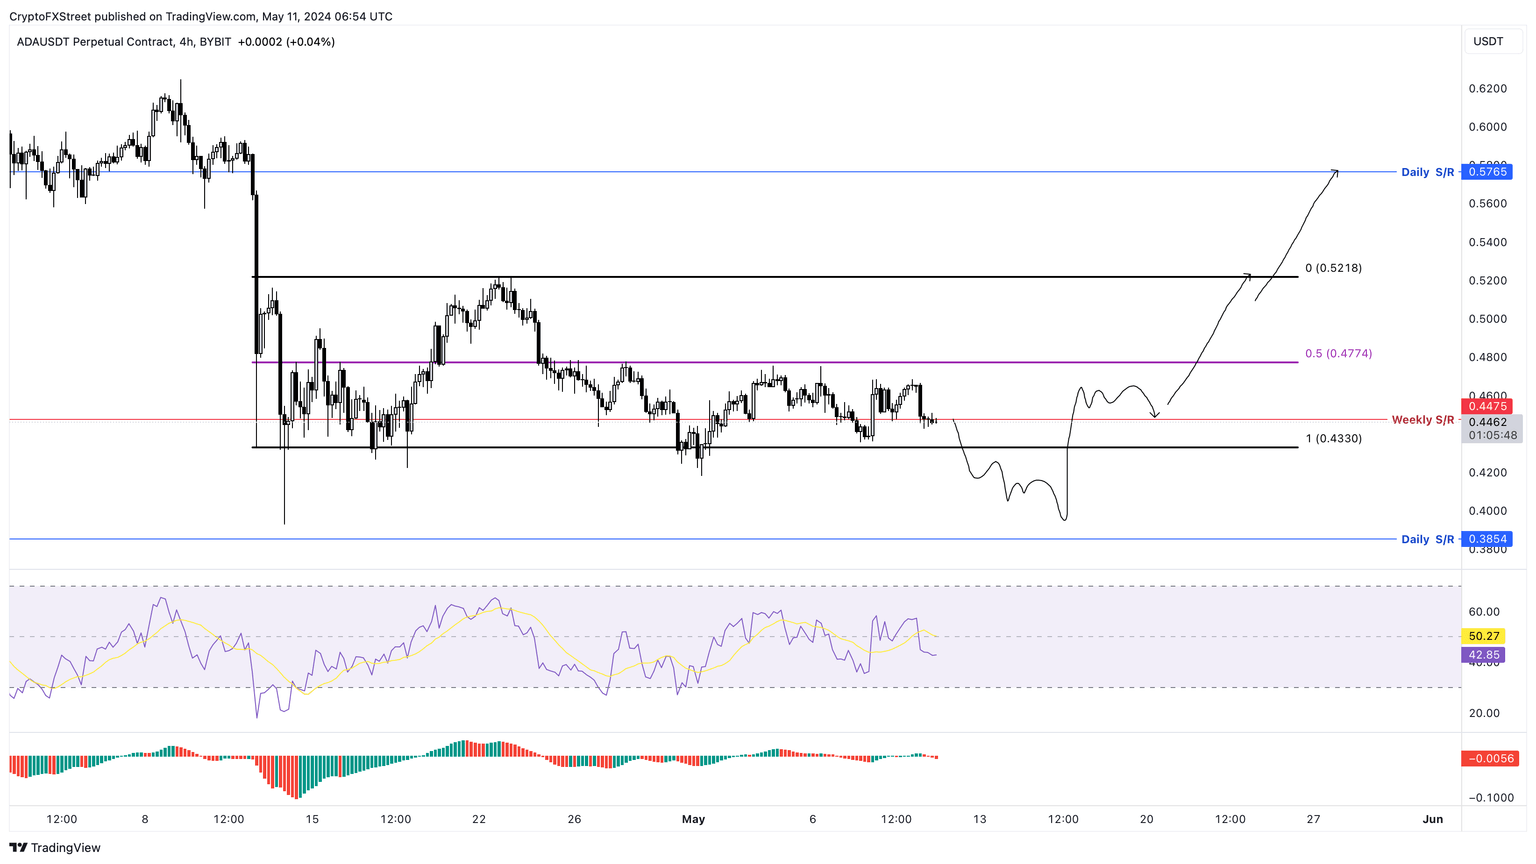Click the red 0.4475 Weekly S/R price tag
The image size is (1536, 864).
tap(1488, 406)
